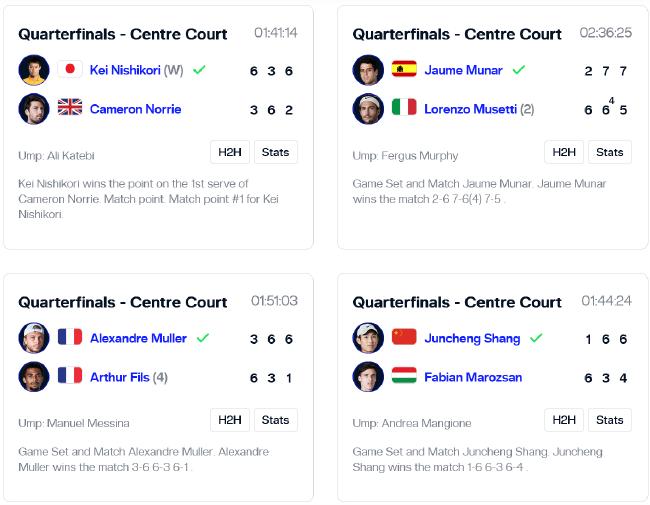Click Juncheng Shang's avatar photo
Image resolution: width=650 pixels, height=505 pixels.
(x=368, y=338)
